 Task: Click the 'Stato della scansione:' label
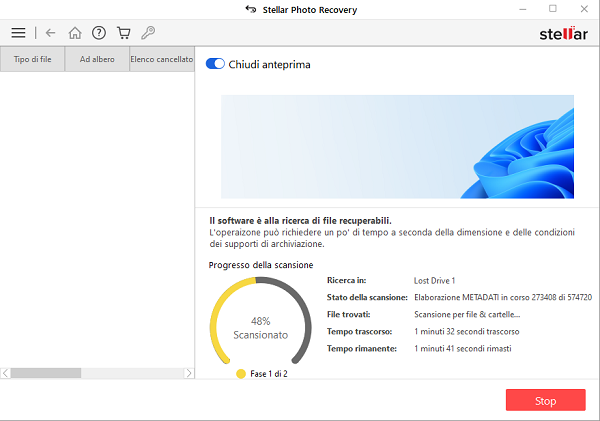point(367,297)
